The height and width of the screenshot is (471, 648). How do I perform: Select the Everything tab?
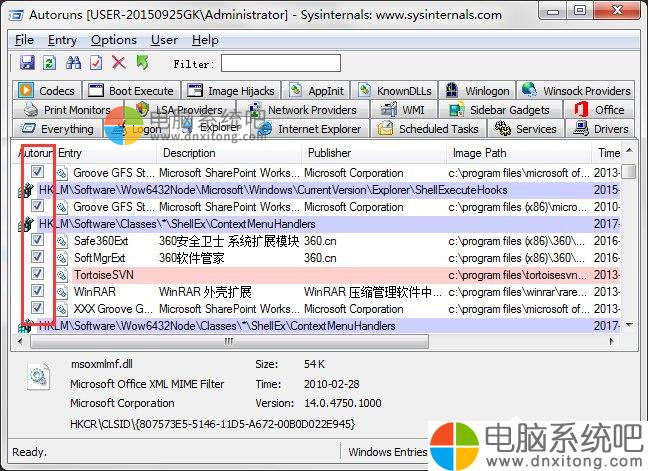tap(57, 128)
